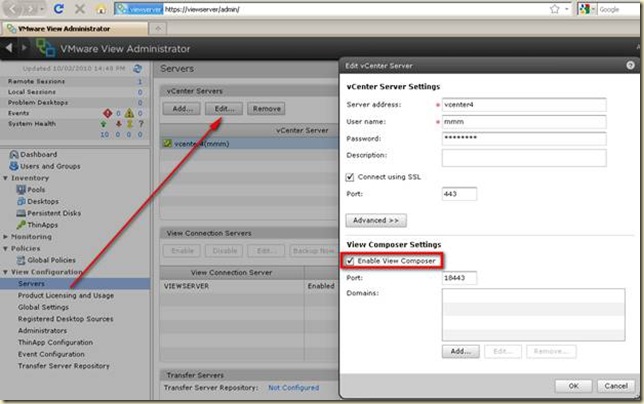
Task: Open Registered Desktop Sources
Action: 65,319
